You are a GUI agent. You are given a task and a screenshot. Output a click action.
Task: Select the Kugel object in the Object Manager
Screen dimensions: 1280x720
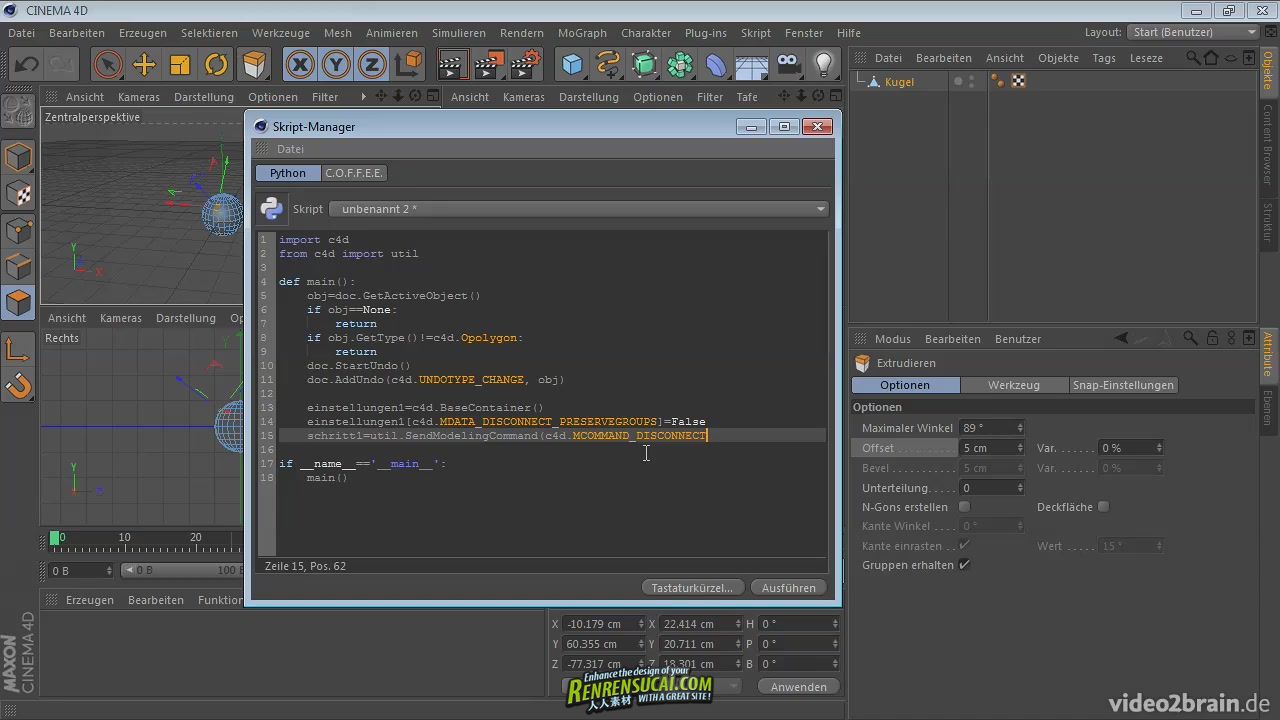click(x=899, y=82)
